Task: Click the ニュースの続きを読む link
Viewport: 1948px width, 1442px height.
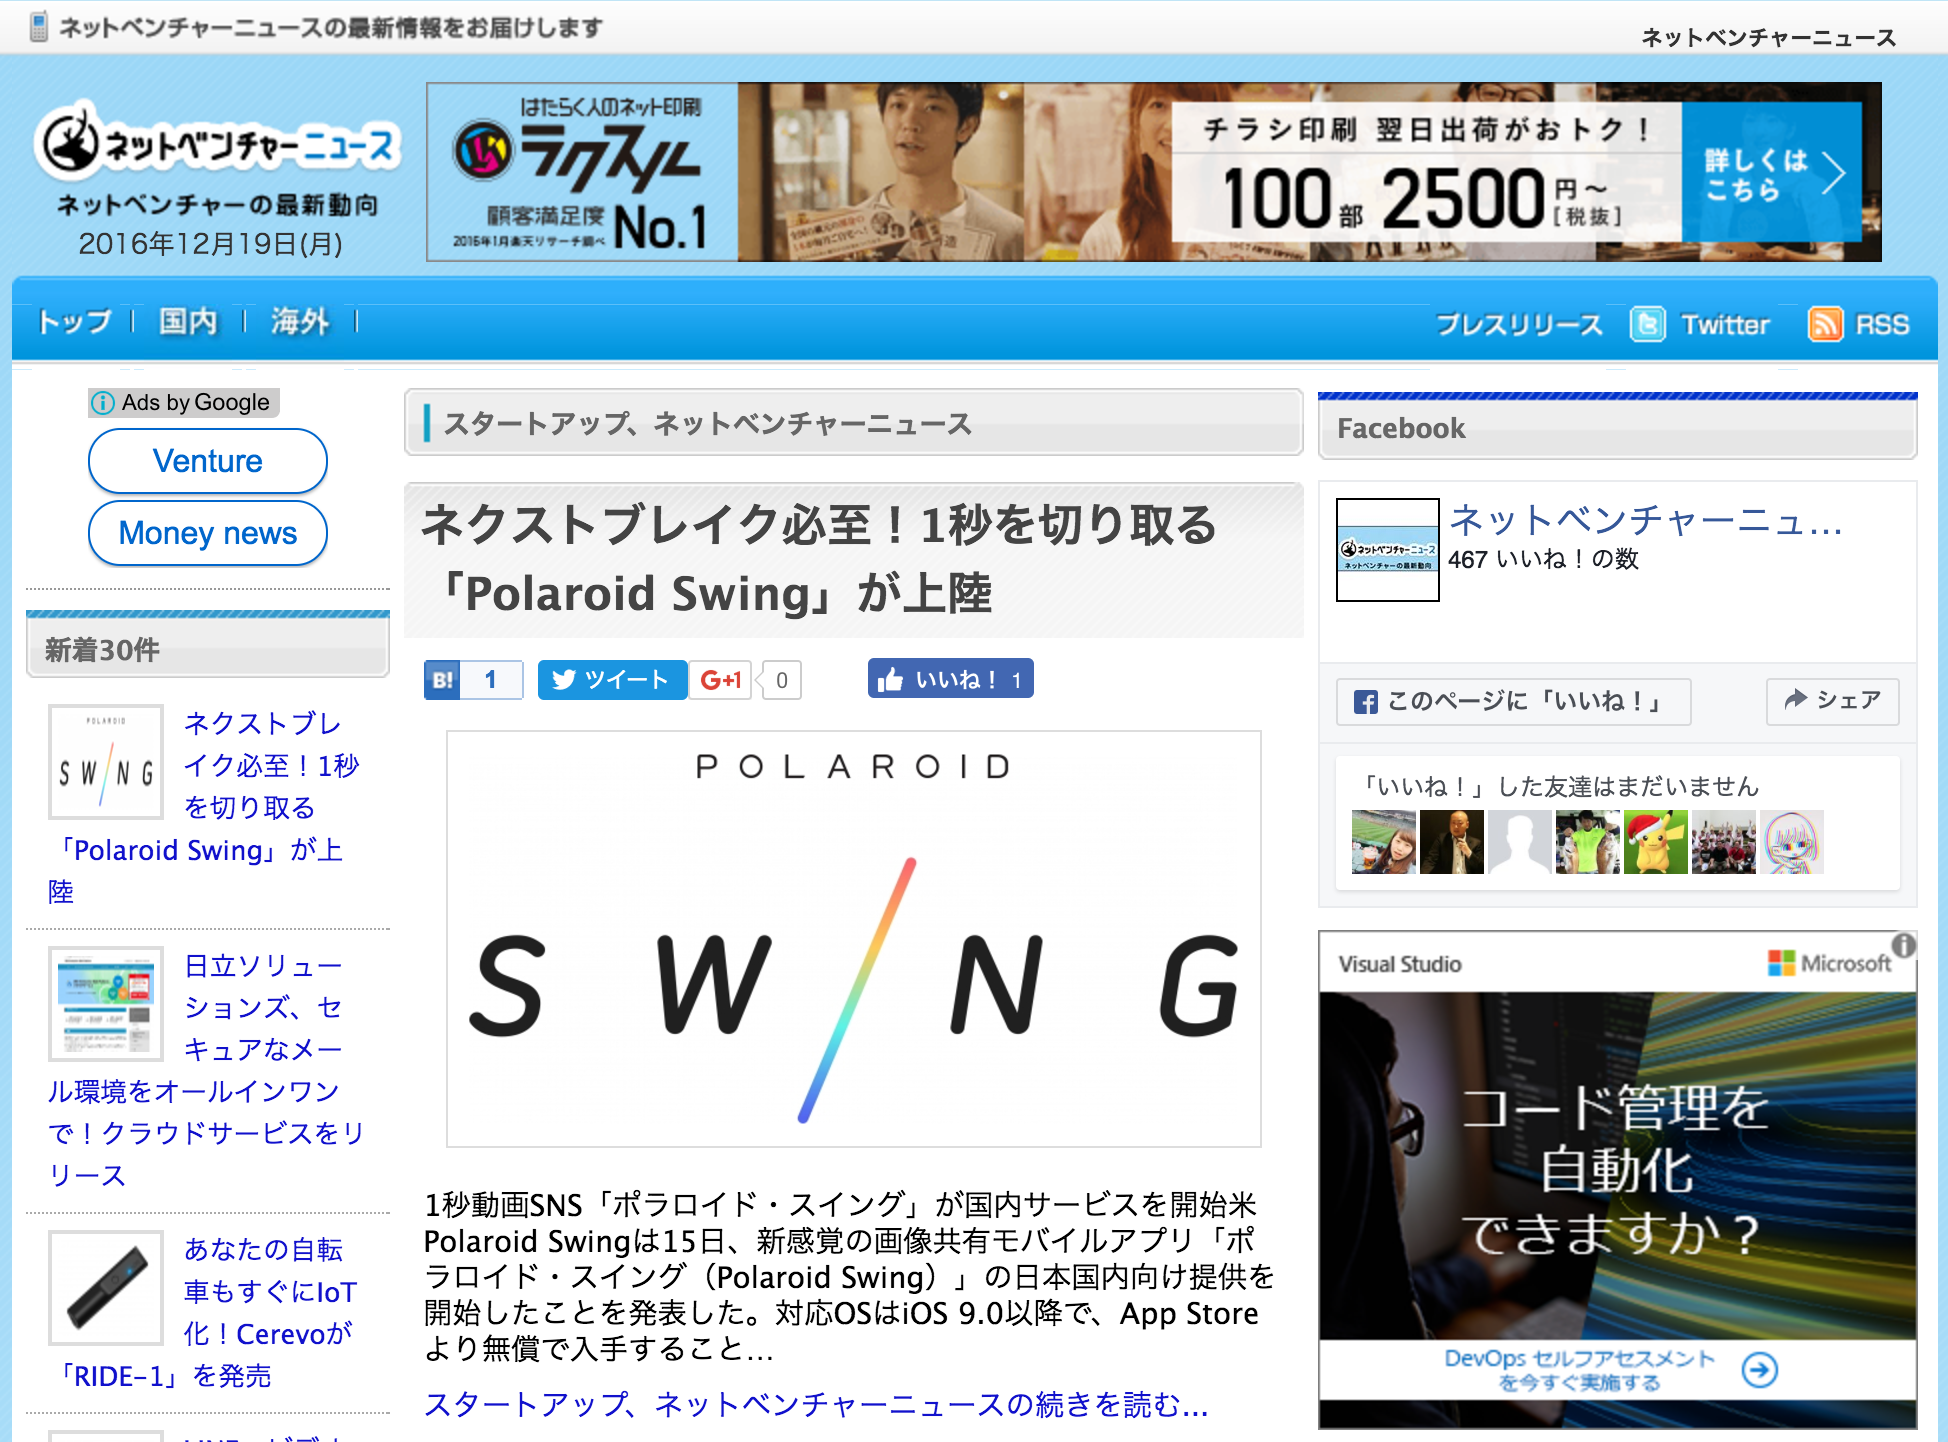Action: [816, 1404]
